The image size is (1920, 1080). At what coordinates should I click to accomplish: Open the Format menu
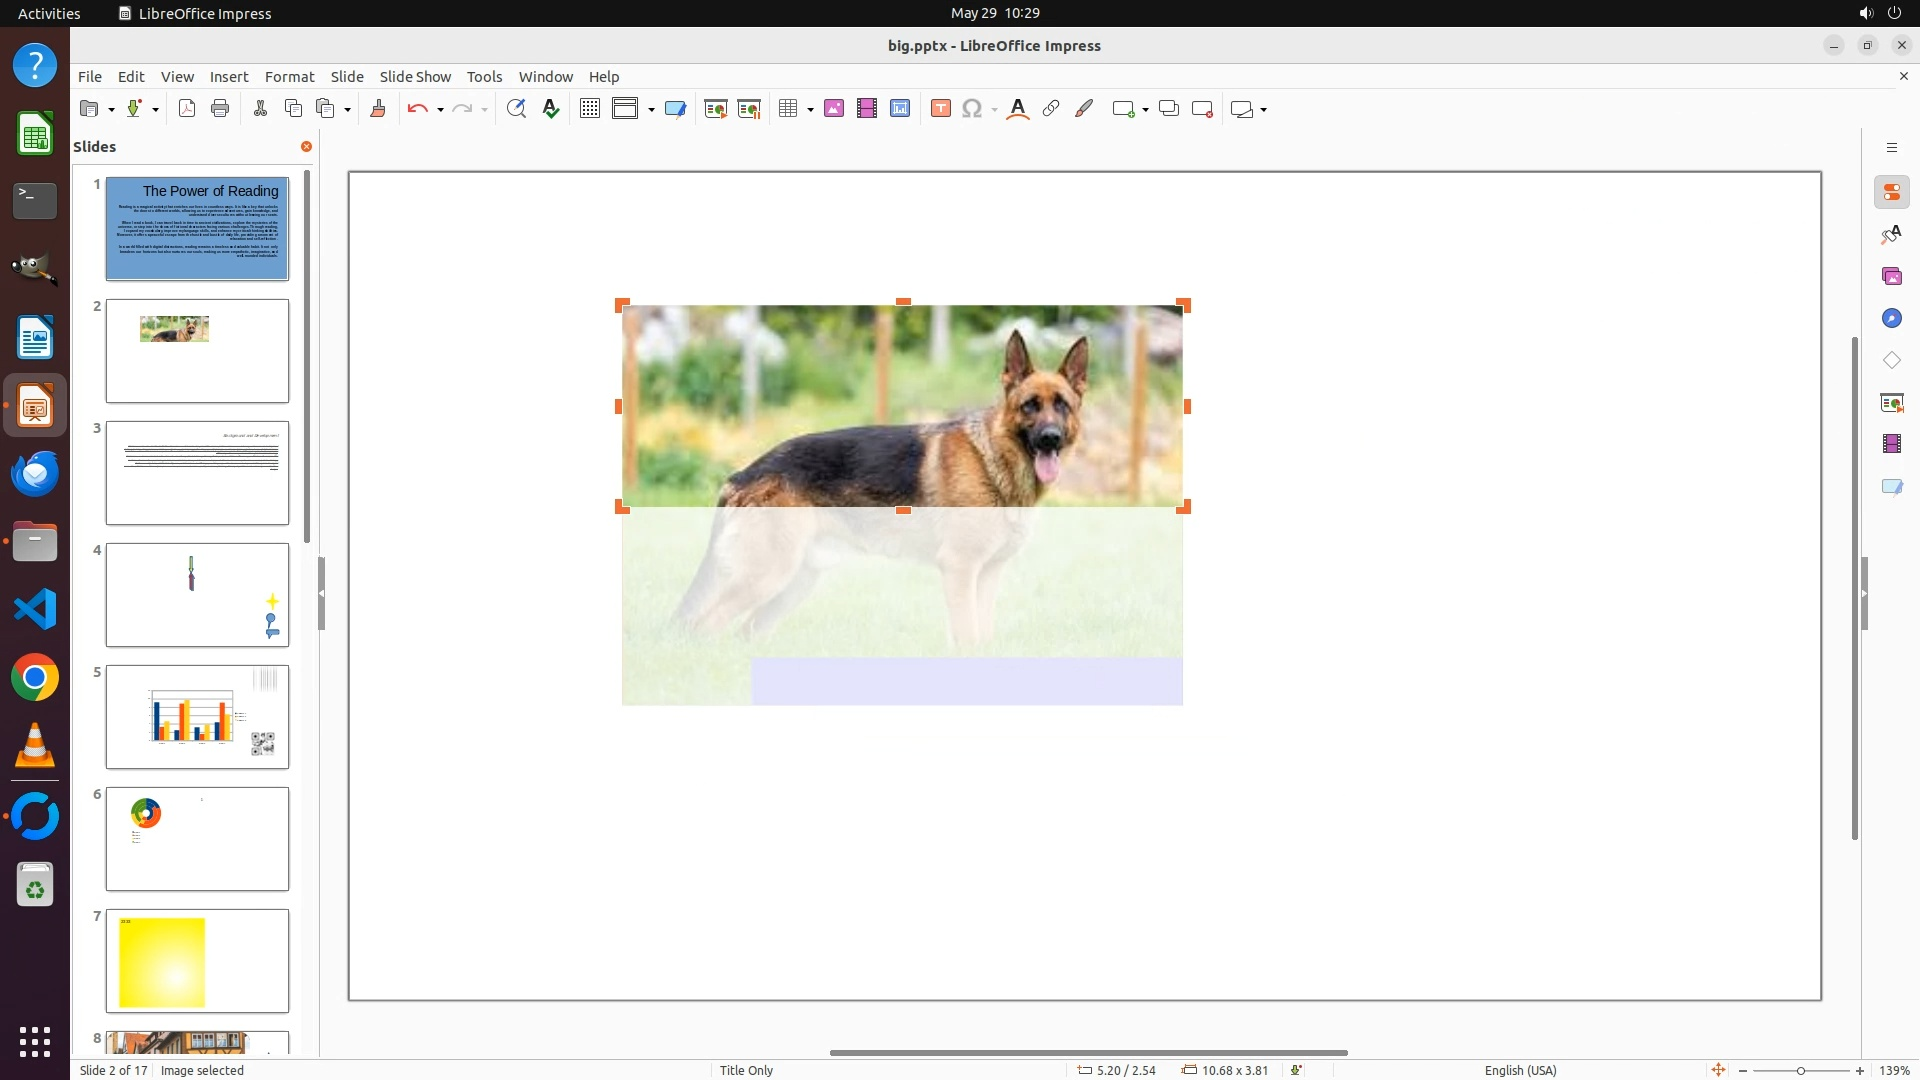coord(289,77)
